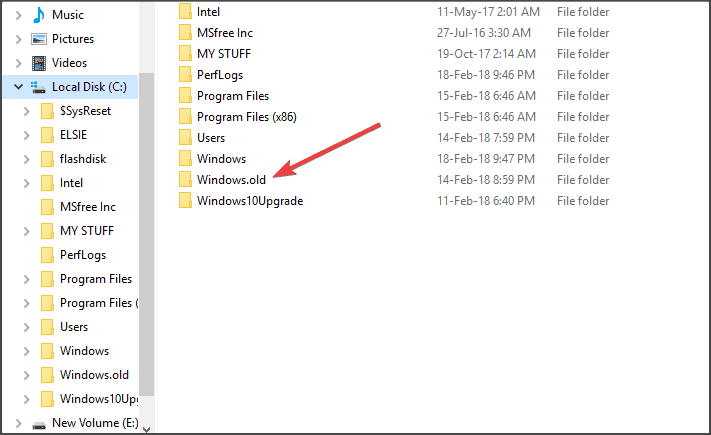Click the Windows.old folder icon in sidebar tree
This screenshot has height=435, width=711.
[x=47, y=375]
